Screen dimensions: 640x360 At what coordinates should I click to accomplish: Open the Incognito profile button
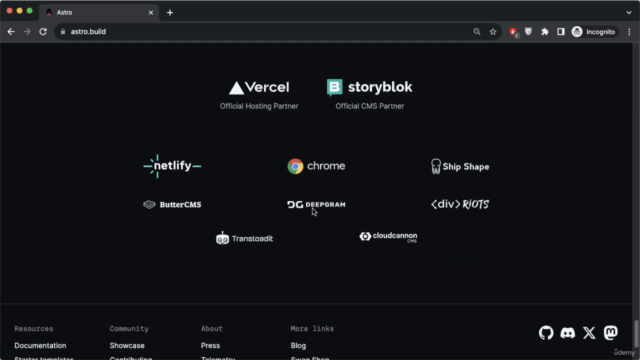[594, 32]
